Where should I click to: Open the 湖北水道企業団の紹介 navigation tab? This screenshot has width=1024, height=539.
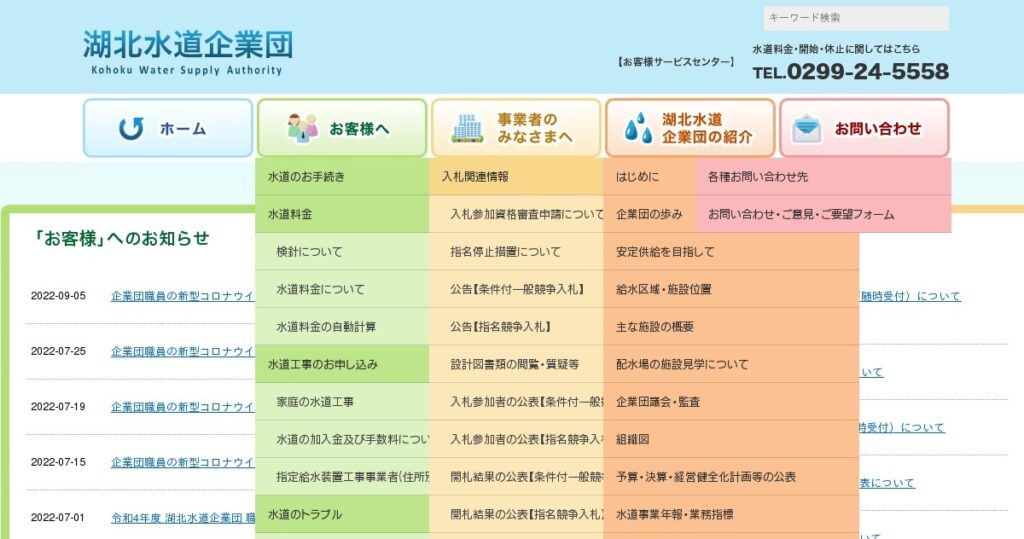pyautogui.click(x=690, y=128)
